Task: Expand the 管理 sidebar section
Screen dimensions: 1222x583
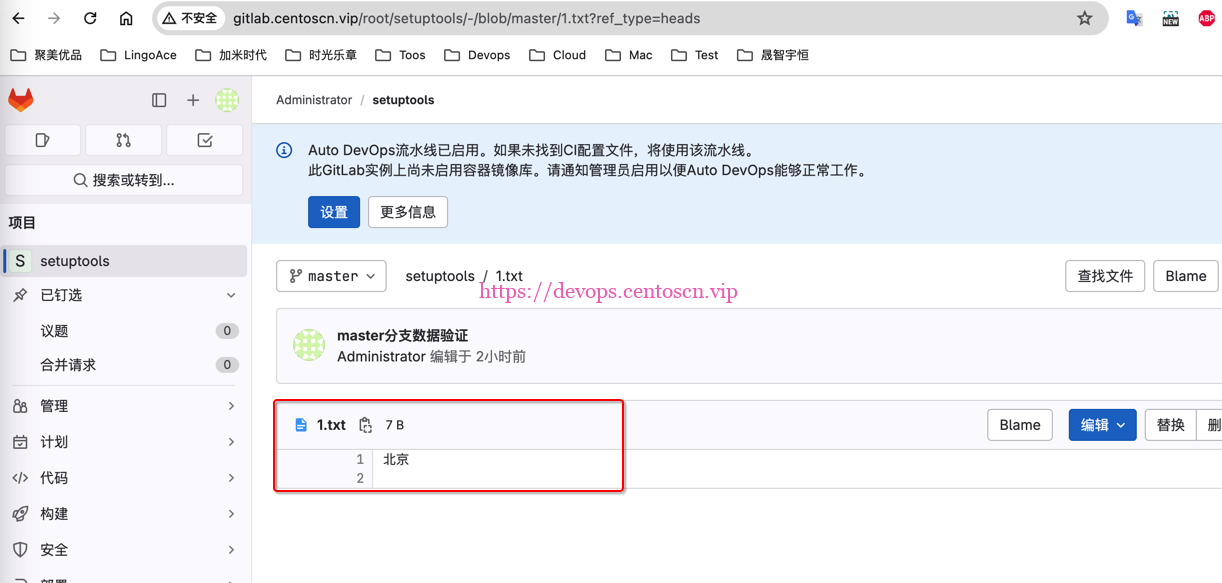Action: click(124, 406)
